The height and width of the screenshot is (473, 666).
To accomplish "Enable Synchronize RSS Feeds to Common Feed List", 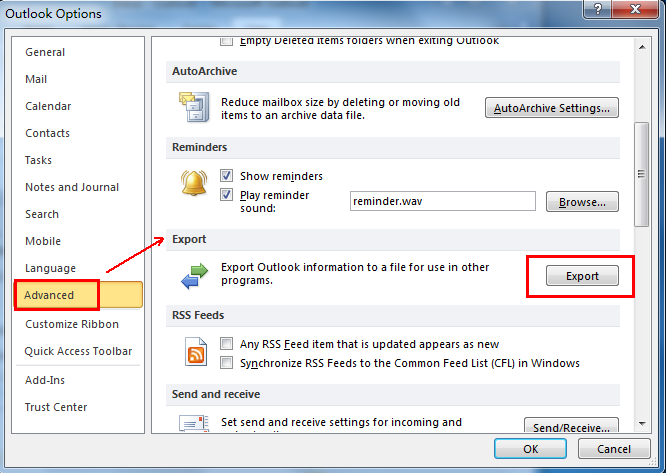I will click(227, 363).
